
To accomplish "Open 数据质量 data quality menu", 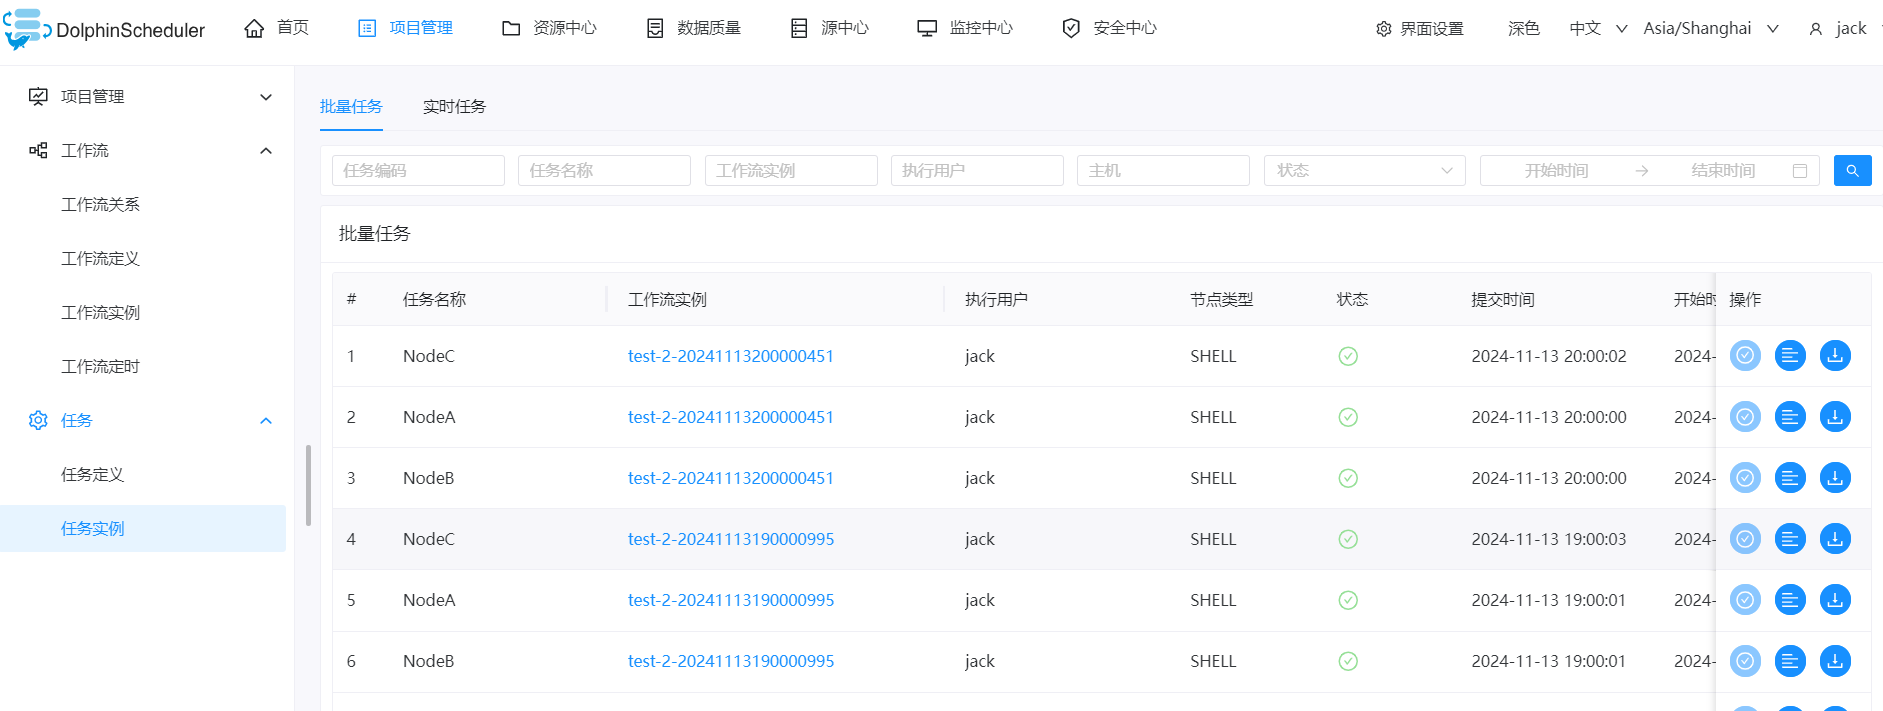I will click(693, 28).
